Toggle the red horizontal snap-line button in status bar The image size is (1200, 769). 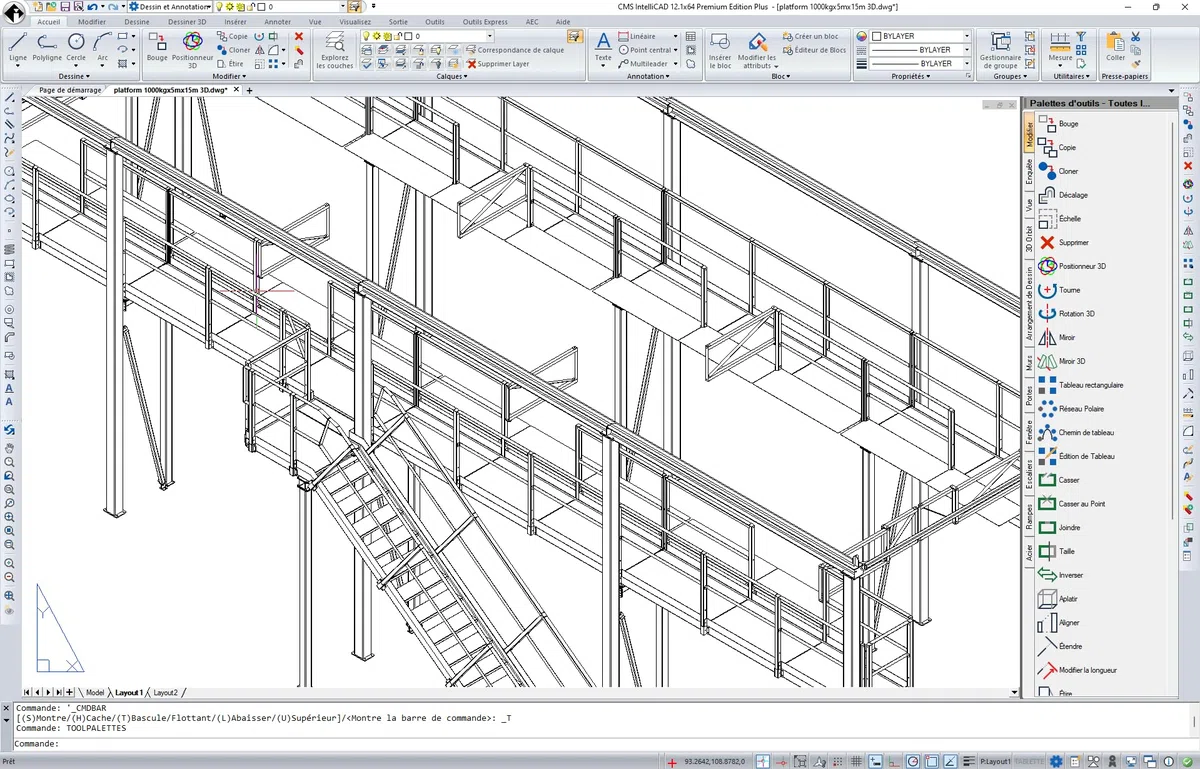pos(781,761)
